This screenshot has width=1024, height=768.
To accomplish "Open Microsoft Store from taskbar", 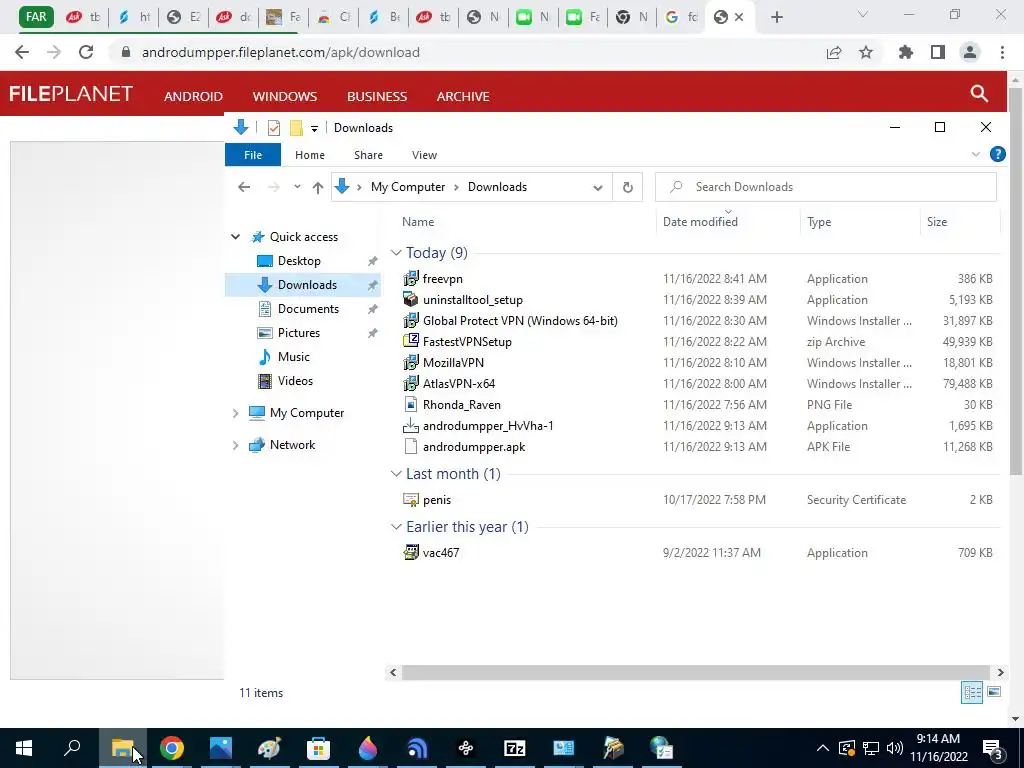I will pos(318,748).
